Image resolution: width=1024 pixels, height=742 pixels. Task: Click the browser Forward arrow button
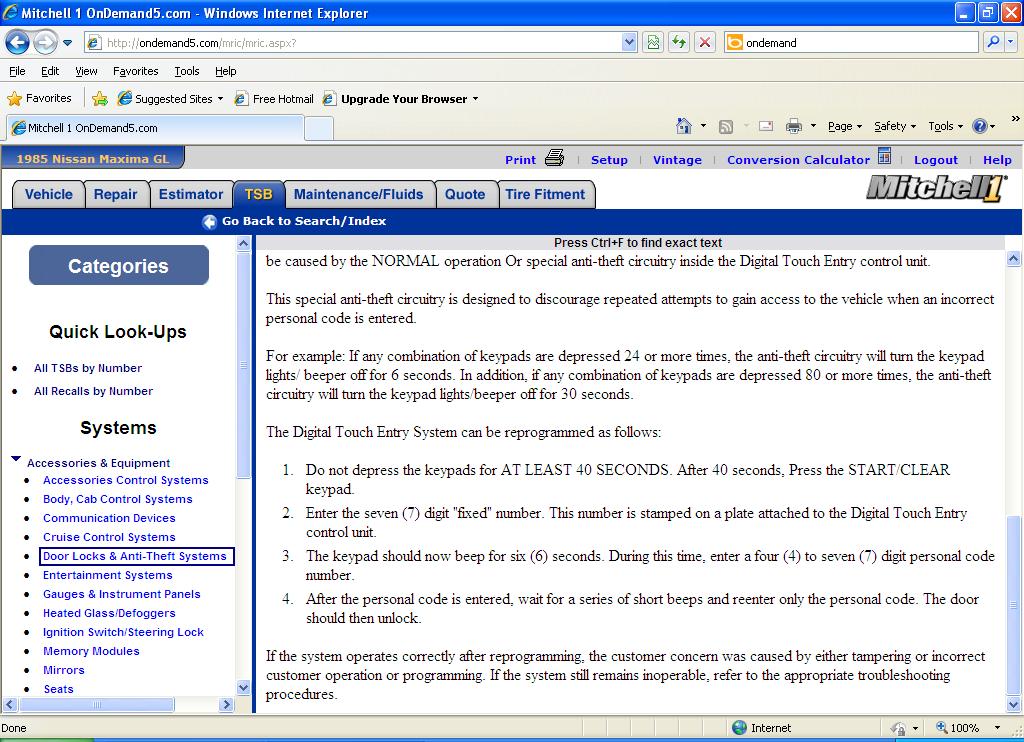tap(45, 43)
